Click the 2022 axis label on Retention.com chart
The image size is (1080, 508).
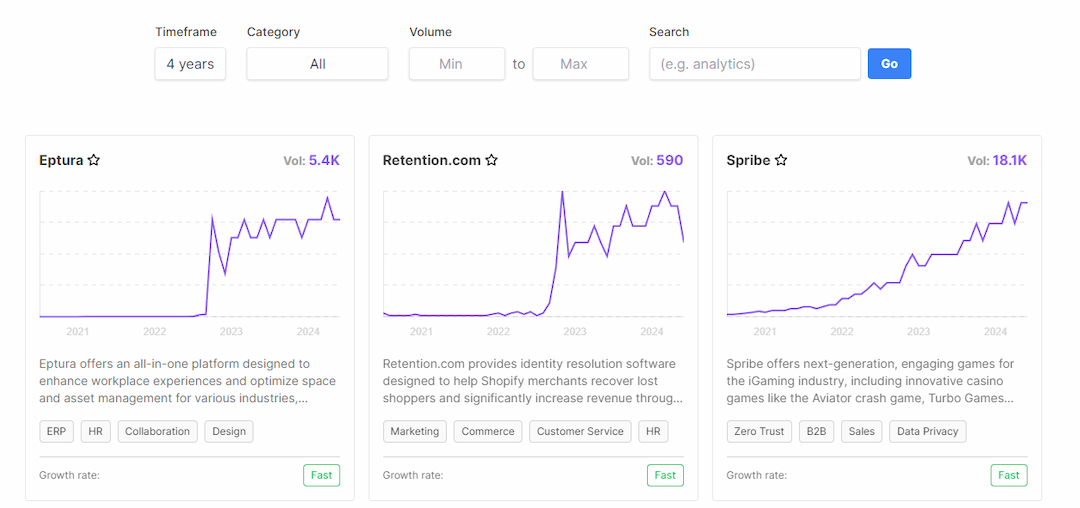click(x=498, y=331)
